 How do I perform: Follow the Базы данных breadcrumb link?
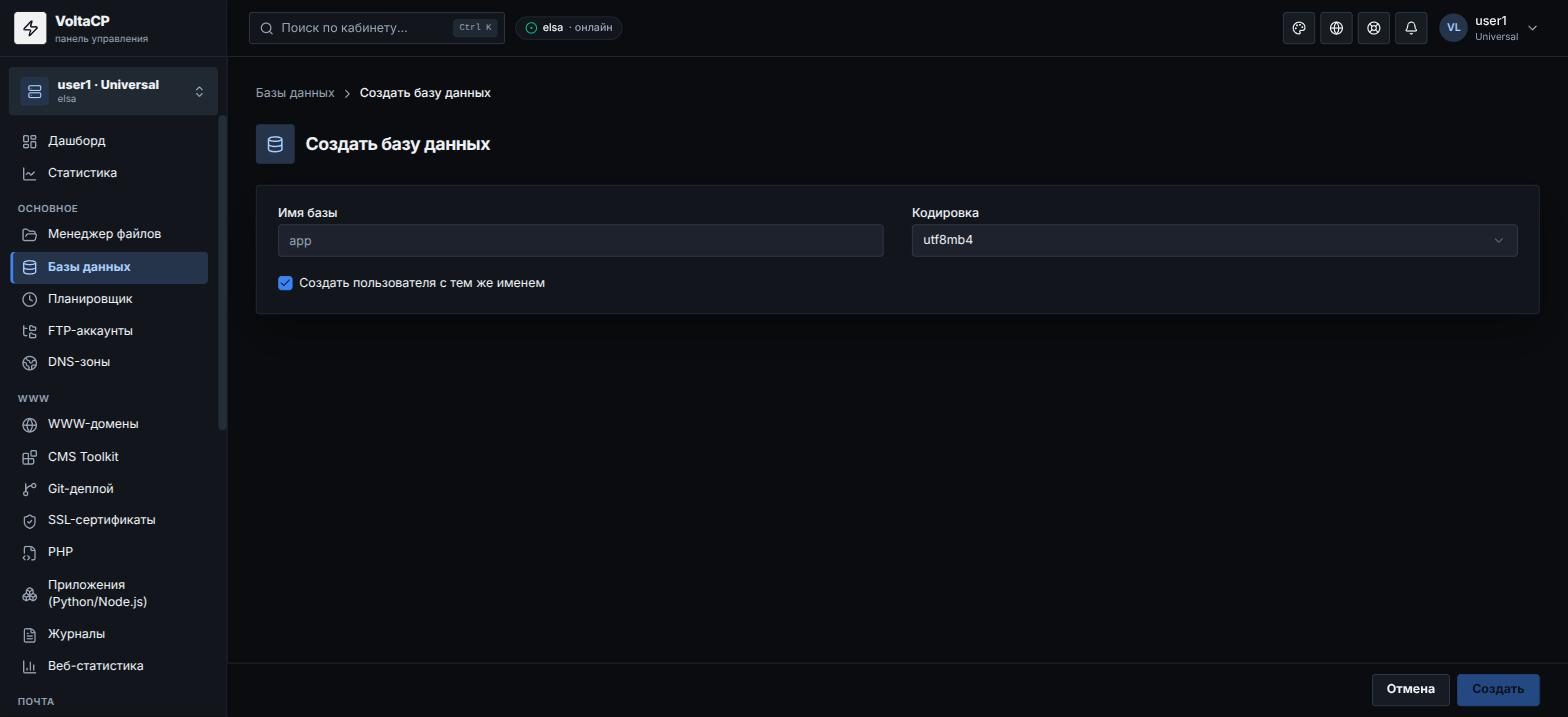point(295,93)
